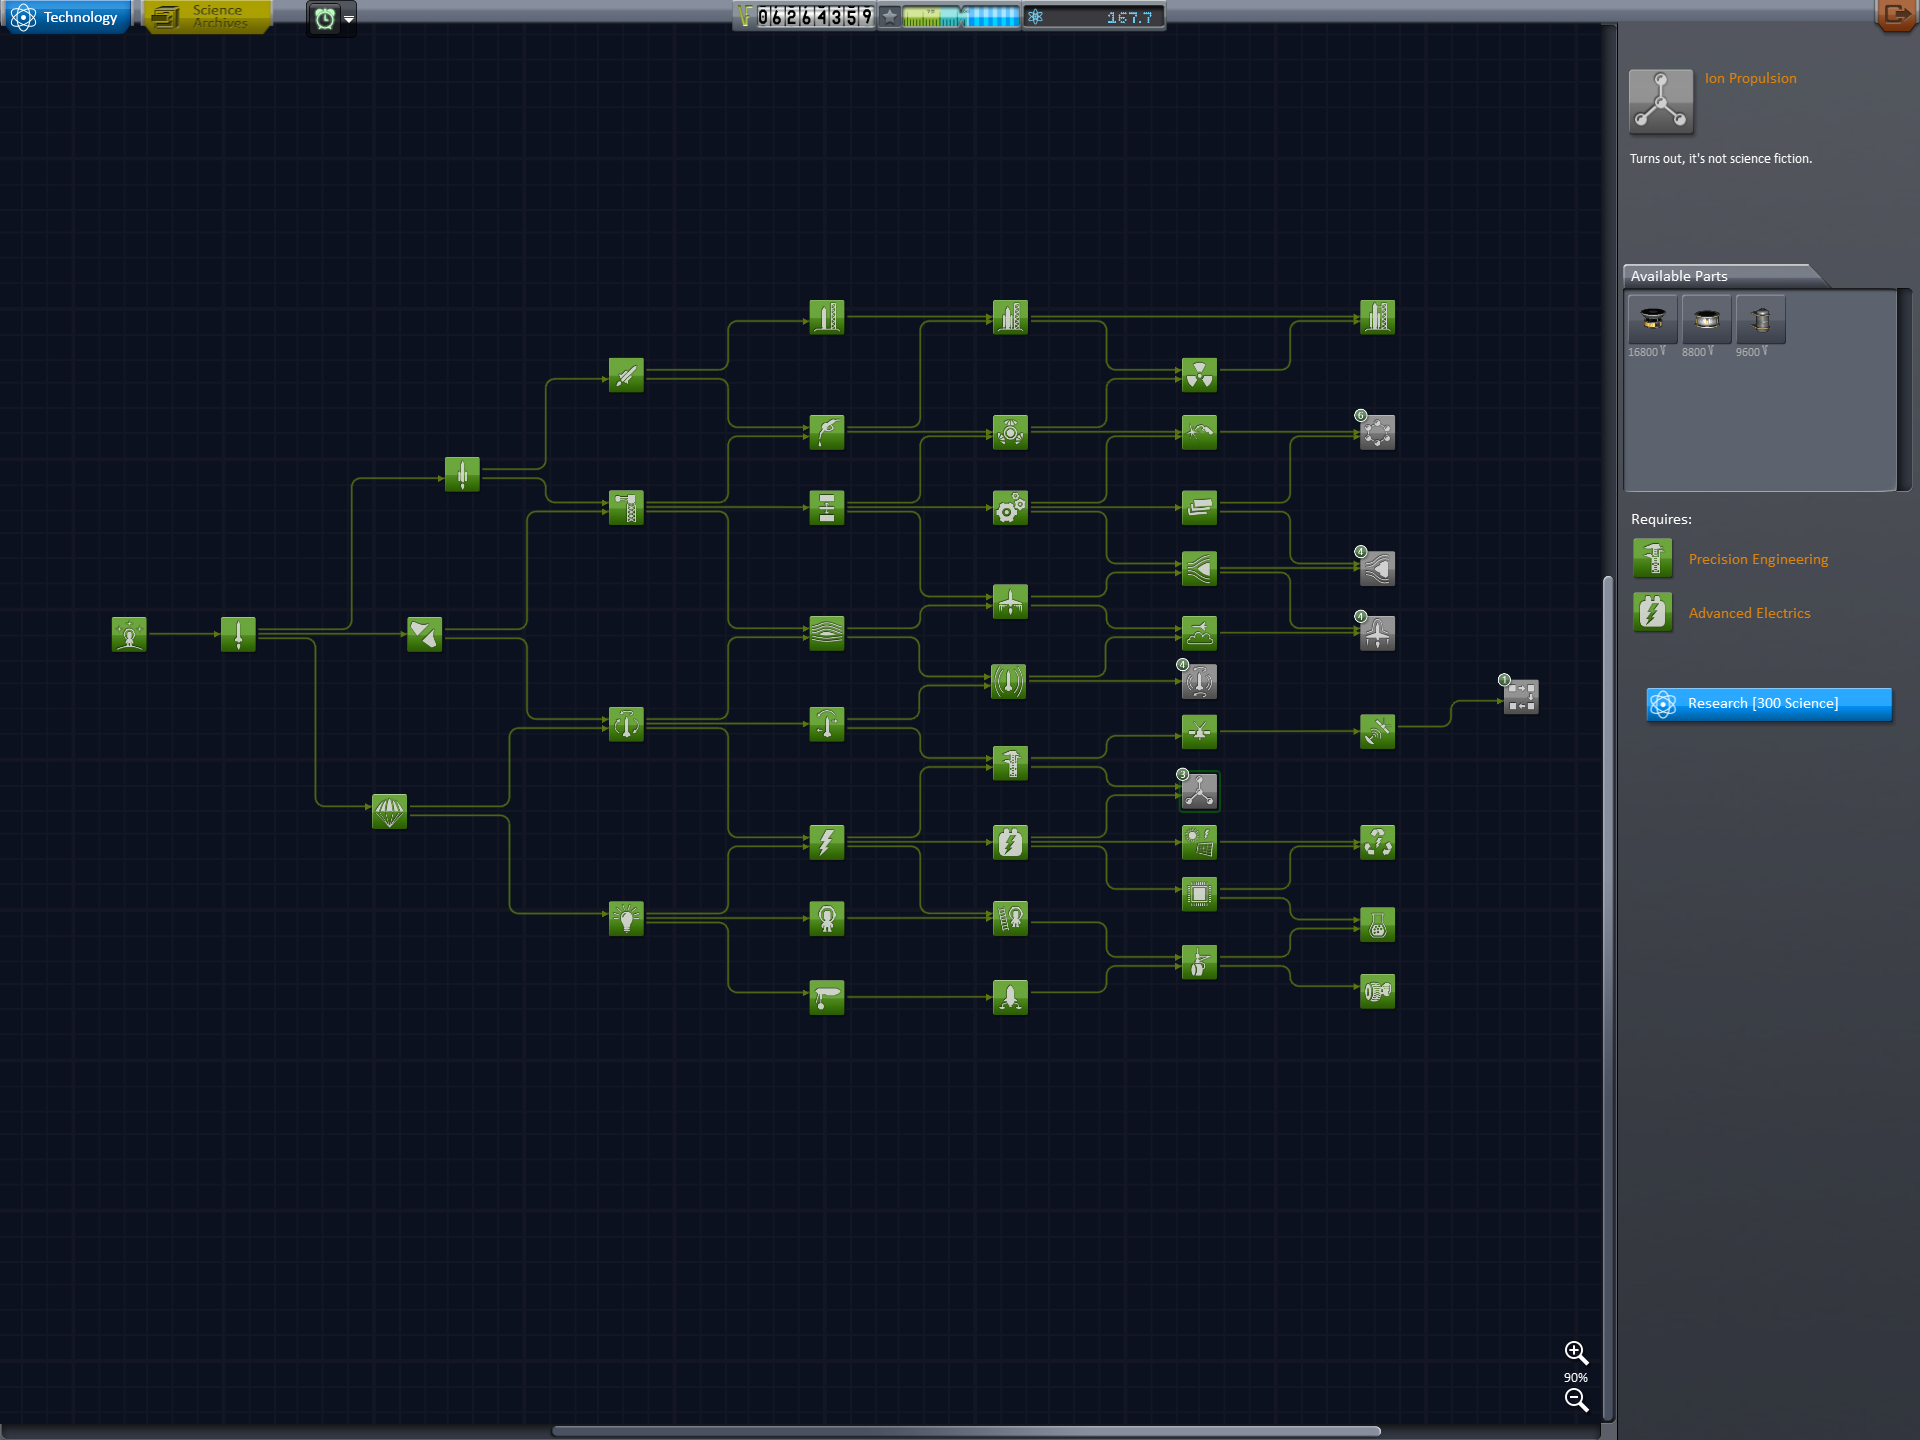The width and height of the screenshot is (1920, 1440).
Task: Select the General Rocketry node
Action: coord(462,474)
